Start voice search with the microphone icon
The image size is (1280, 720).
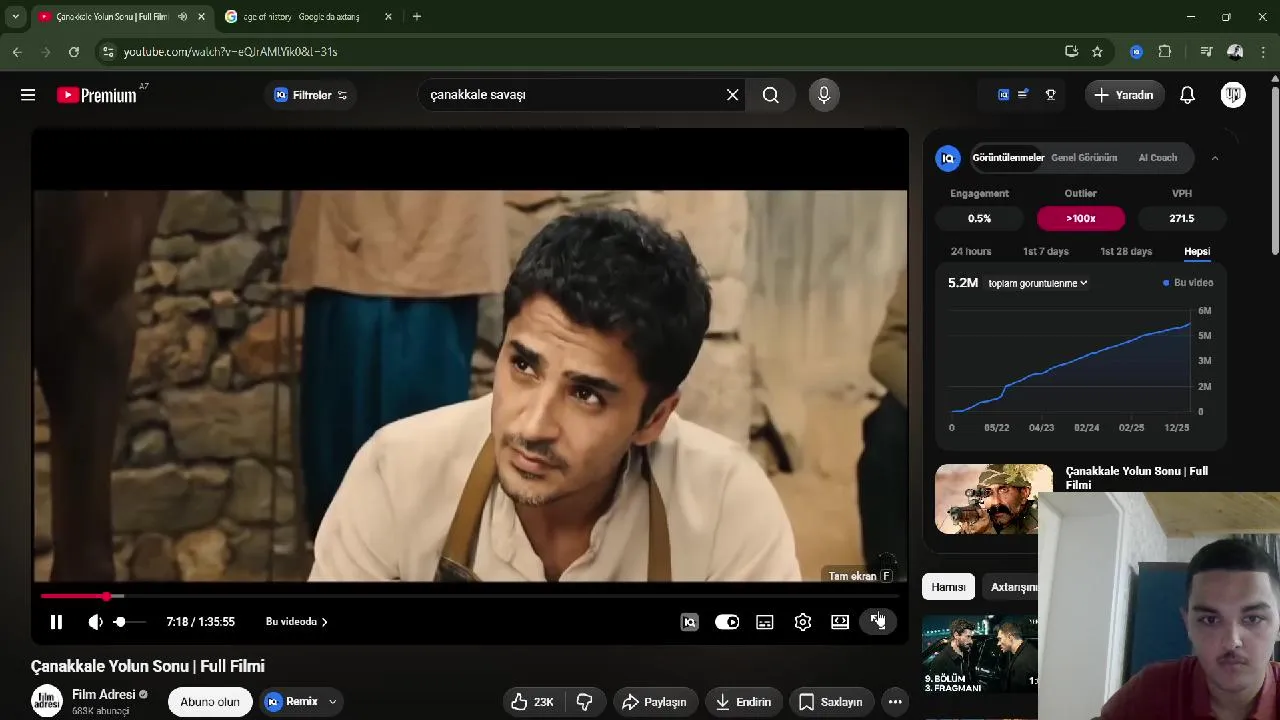824,95
